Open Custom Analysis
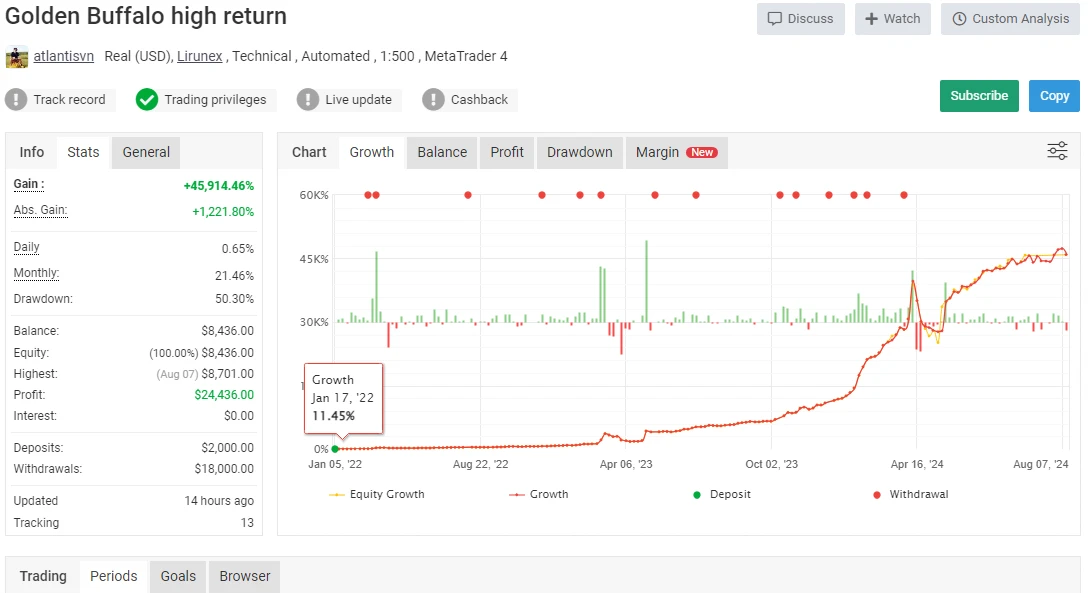1089x593 pixels. (1010, 19)
